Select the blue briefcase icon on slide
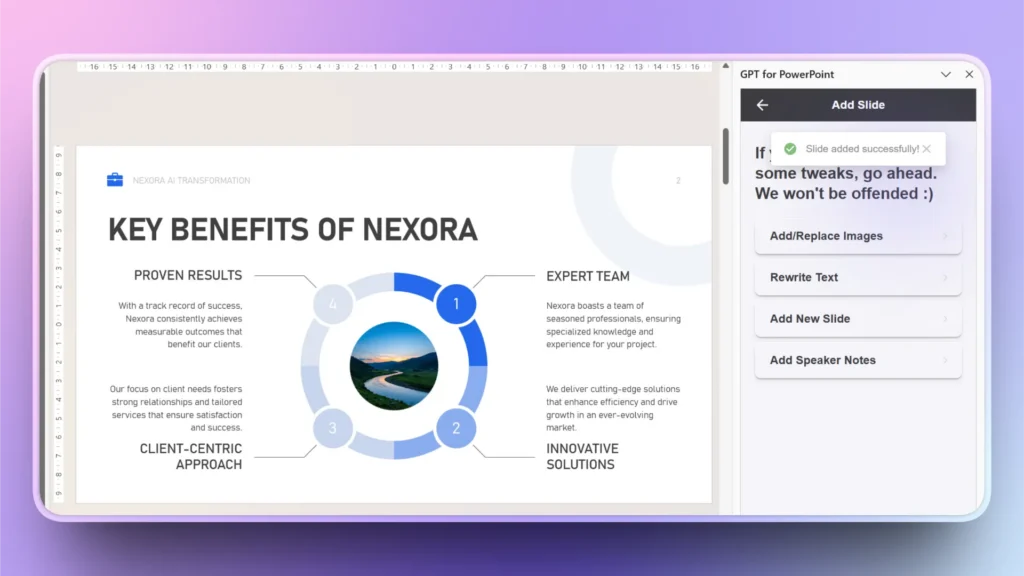The image size is (1024, 576). point(115,180)
